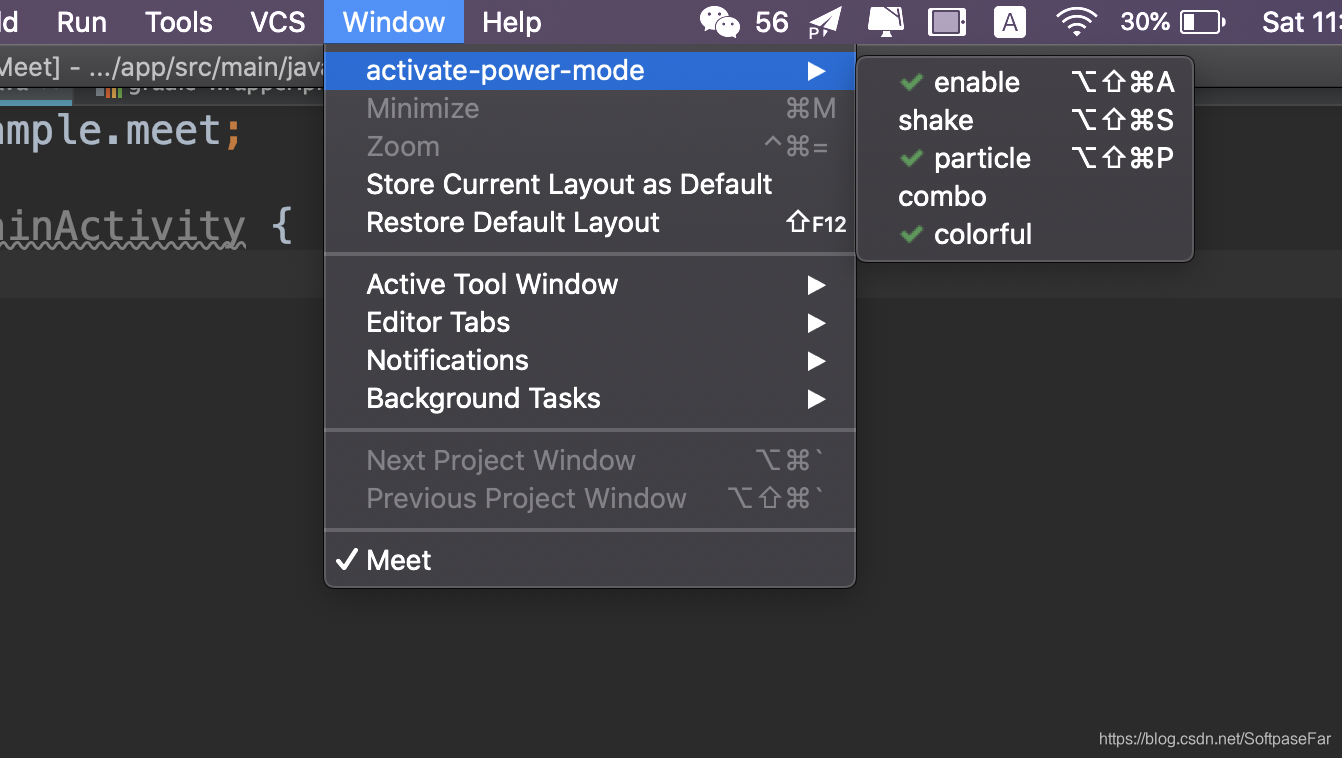Image resolution: width=1342 pixels, height=758 pixels.
Task: Expand Editor Tabs submenu
Action: (590, 322)
